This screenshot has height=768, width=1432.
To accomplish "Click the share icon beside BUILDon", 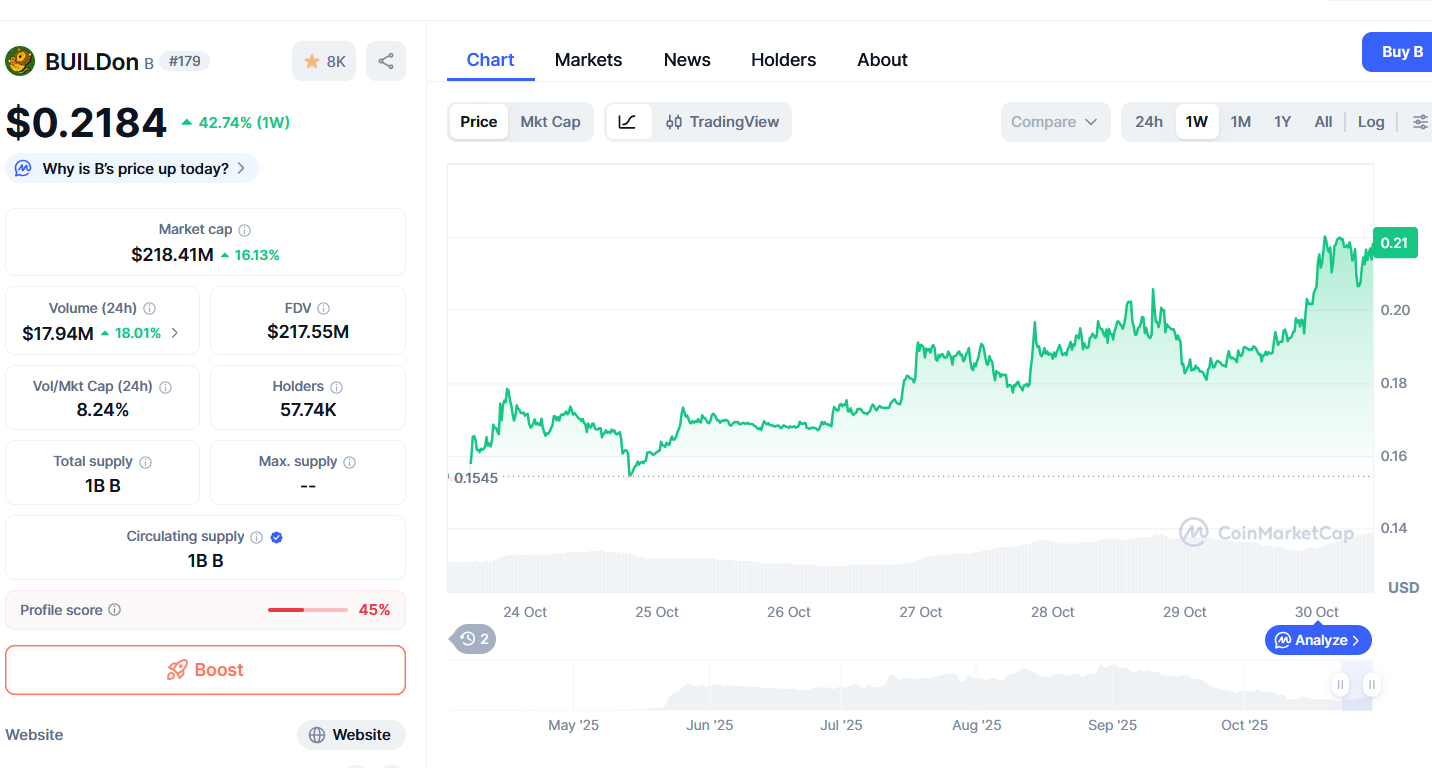I will click(386, 61).
